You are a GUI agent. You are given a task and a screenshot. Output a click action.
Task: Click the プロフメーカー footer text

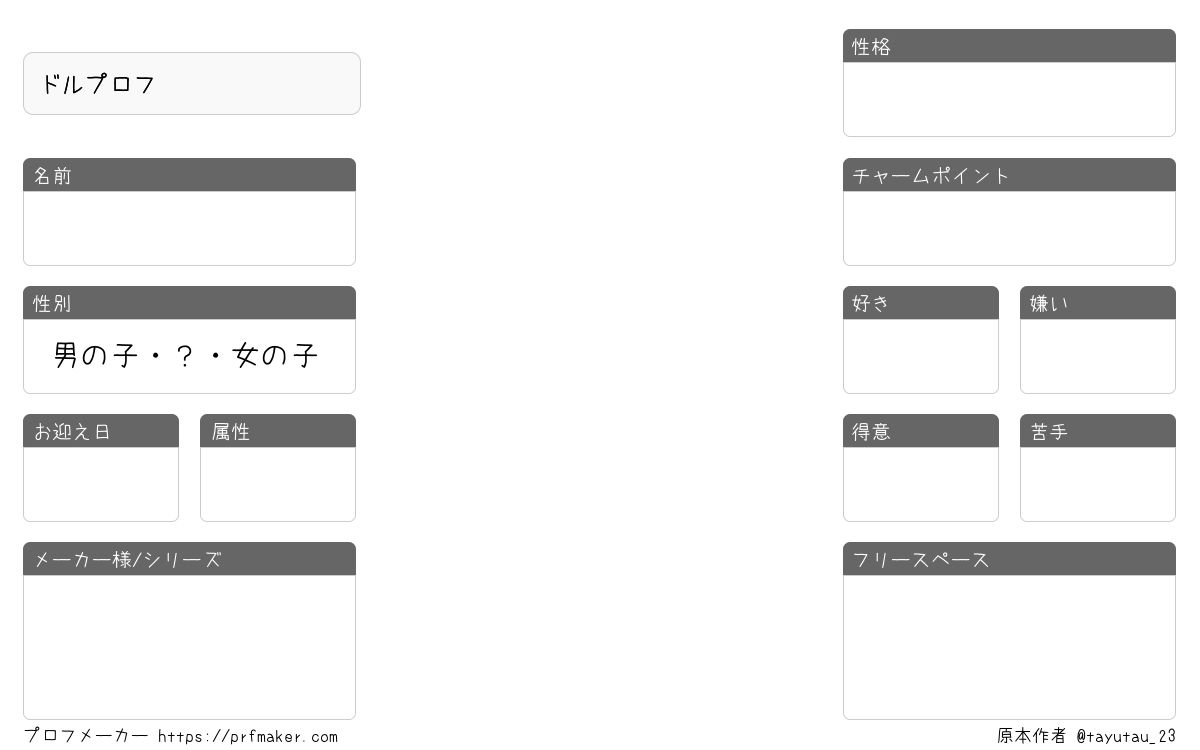(86, 736)
